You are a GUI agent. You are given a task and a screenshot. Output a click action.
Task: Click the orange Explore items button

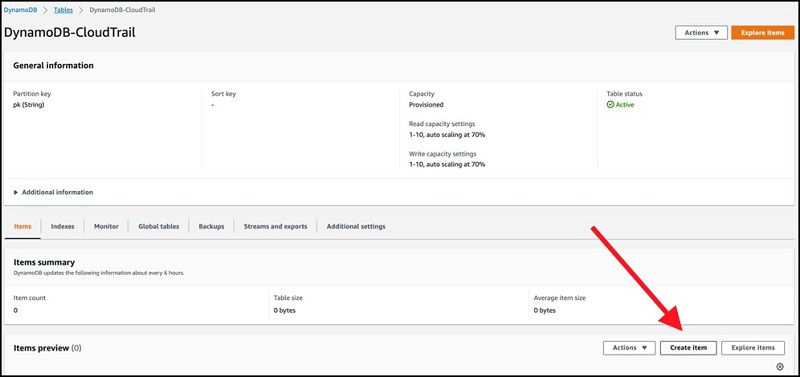(x=763, y=32)
